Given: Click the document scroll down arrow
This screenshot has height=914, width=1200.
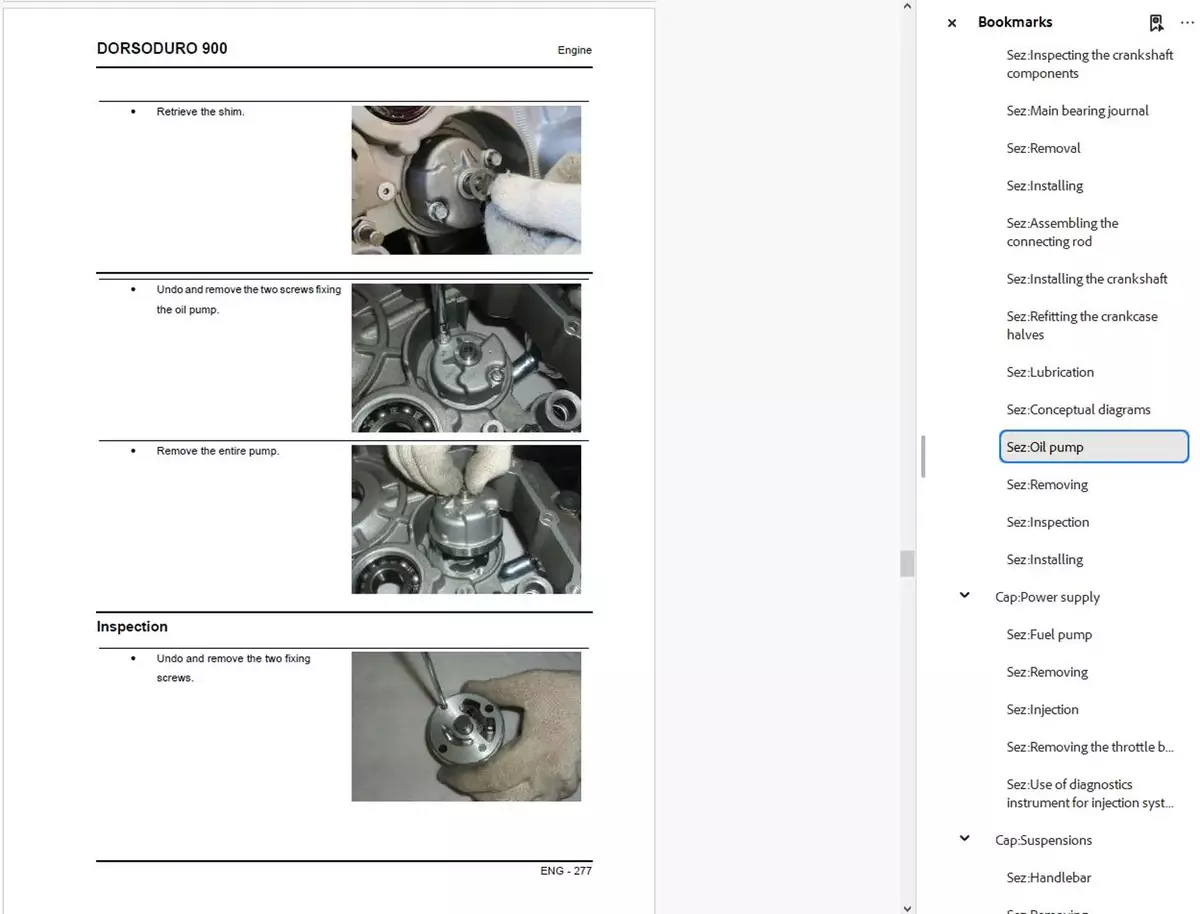Looking at the screenshot, I should [x=907, y=906].
